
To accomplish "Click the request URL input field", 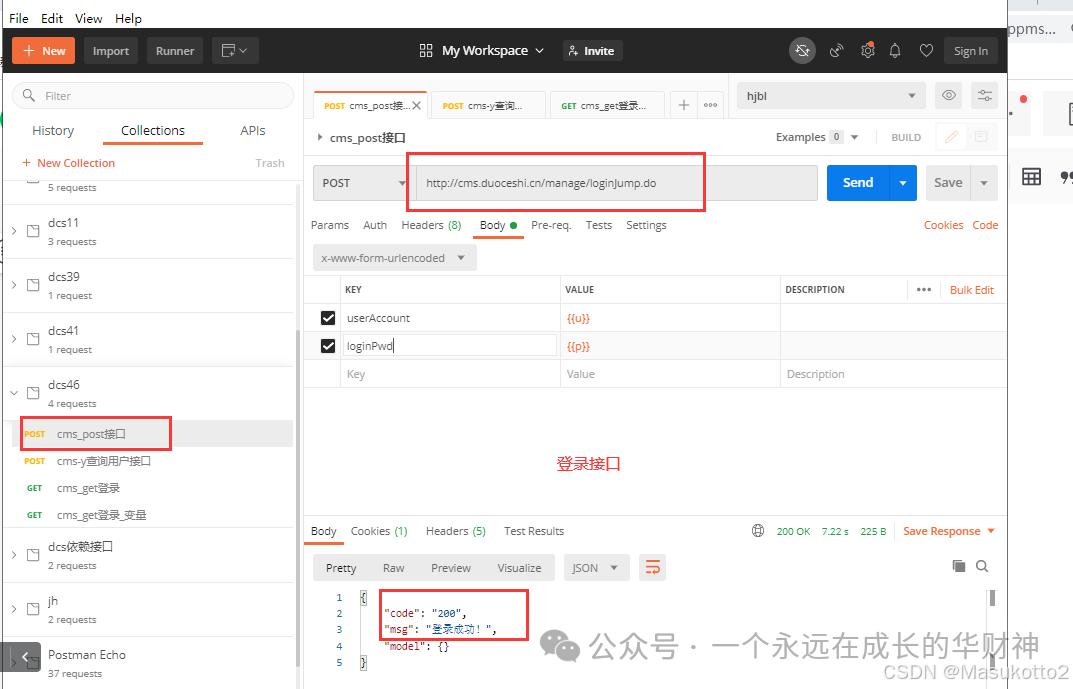I will point(617,183).
